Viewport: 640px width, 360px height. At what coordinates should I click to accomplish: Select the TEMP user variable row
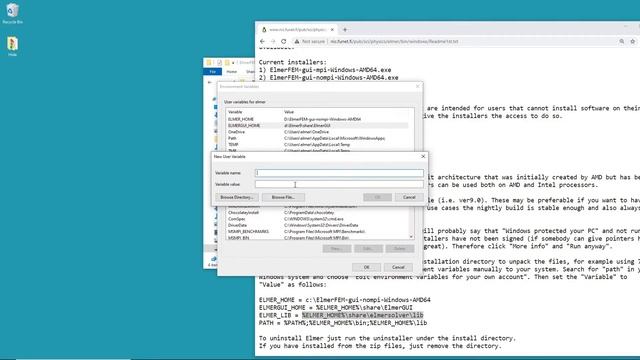(318, 144)
